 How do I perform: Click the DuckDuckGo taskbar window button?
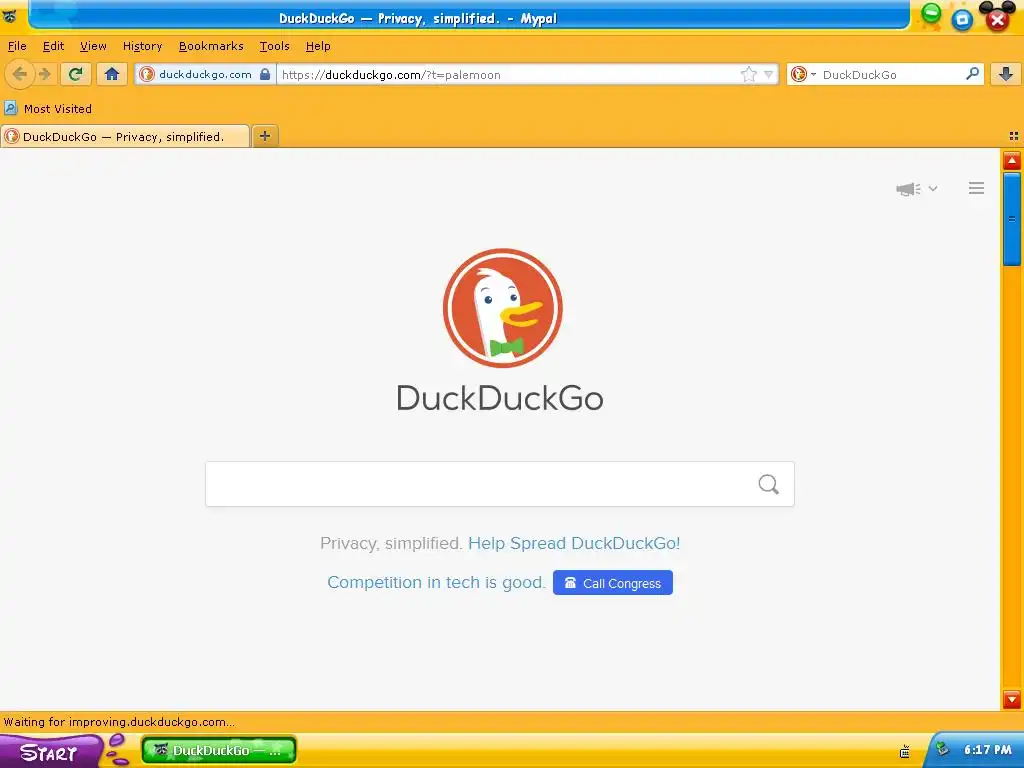tap(219, 750)
